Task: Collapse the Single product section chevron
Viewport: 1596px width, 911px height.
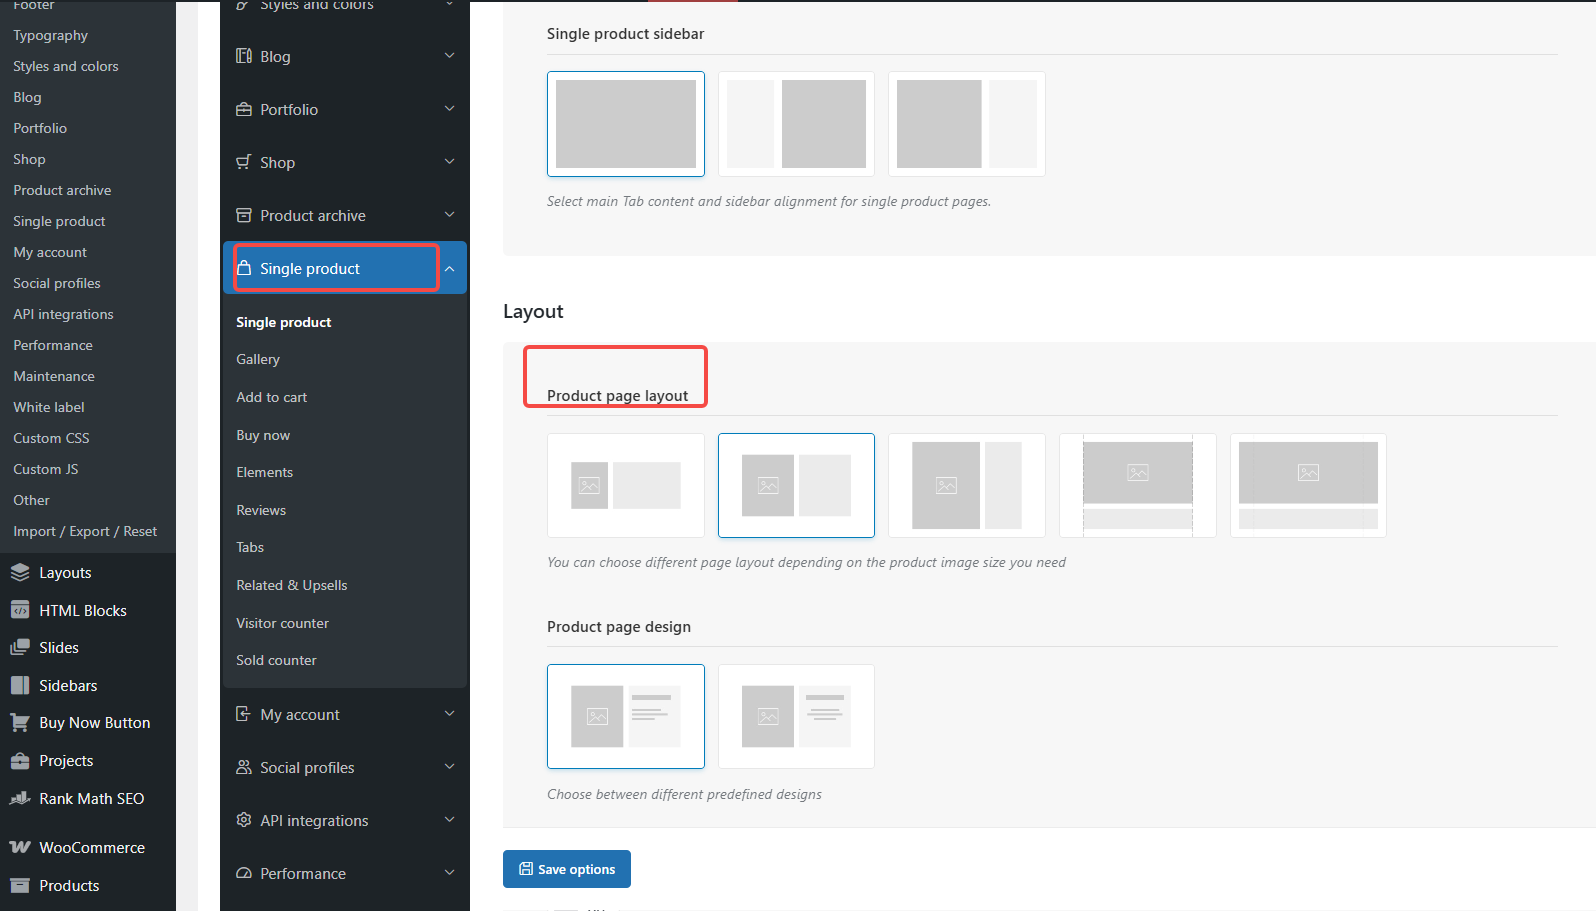Action: (x=450, y=269)
